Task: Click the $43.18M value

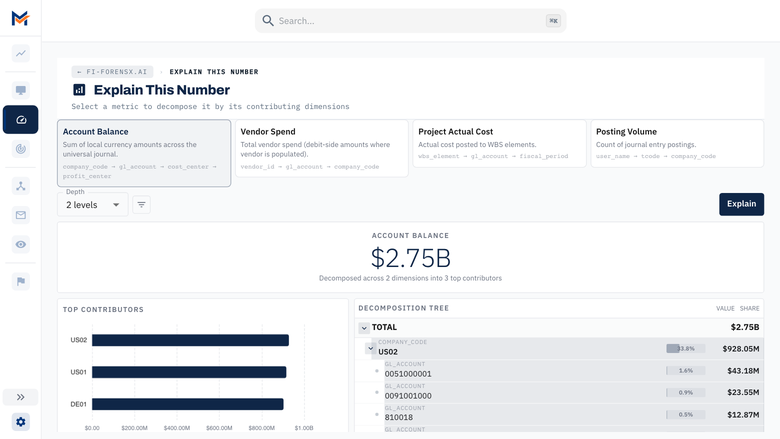Action: tap(743, 371)
